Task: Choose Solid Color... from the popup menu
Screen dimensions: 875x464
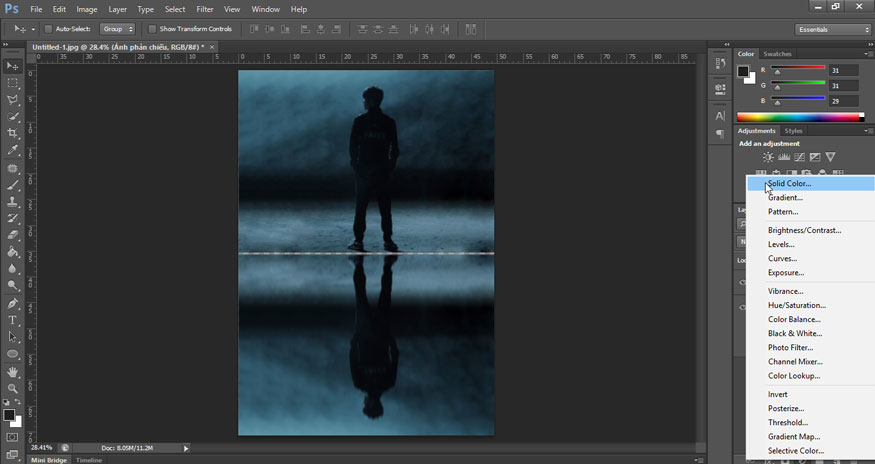Action: (811, 183)
